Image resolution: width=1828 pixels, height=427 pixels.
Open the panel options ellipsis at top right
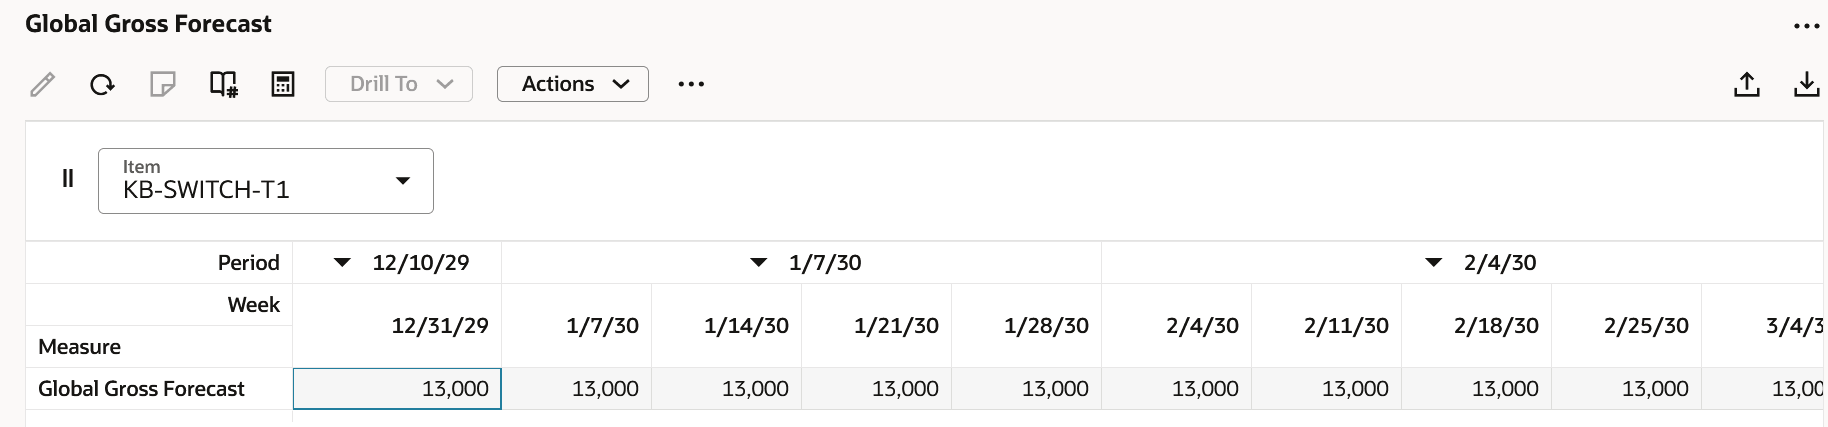click(1806, 26)
